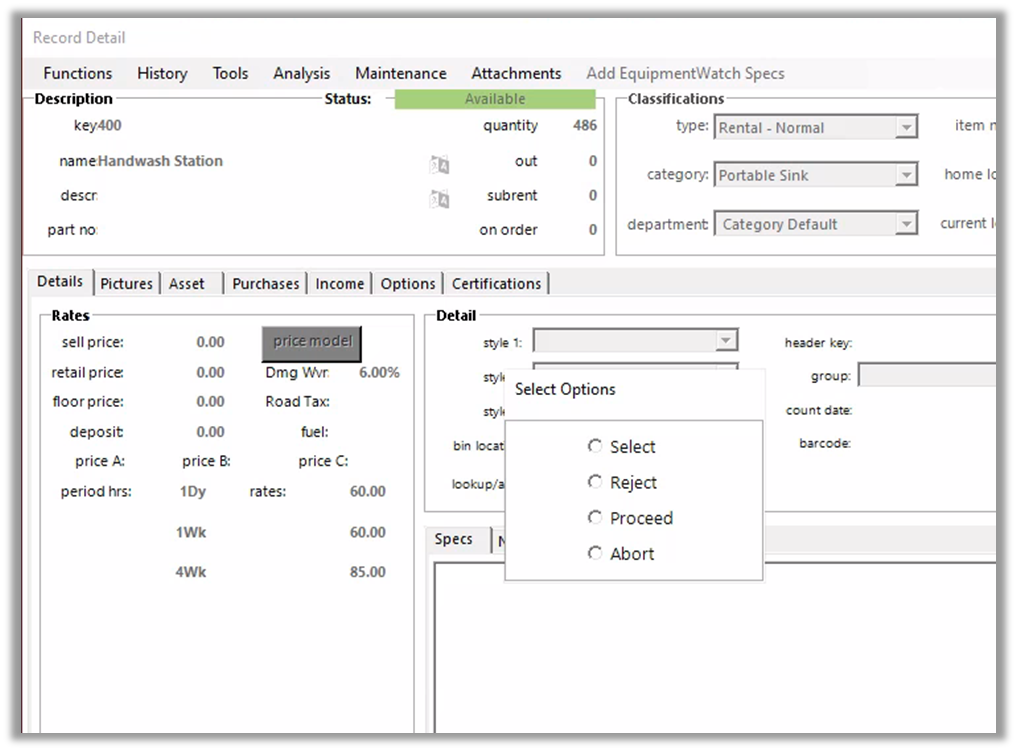Click Add EquipmentWatch Specs
Image resolution: width=1017 pixels, height=751 pixels.
coord(685,73)
